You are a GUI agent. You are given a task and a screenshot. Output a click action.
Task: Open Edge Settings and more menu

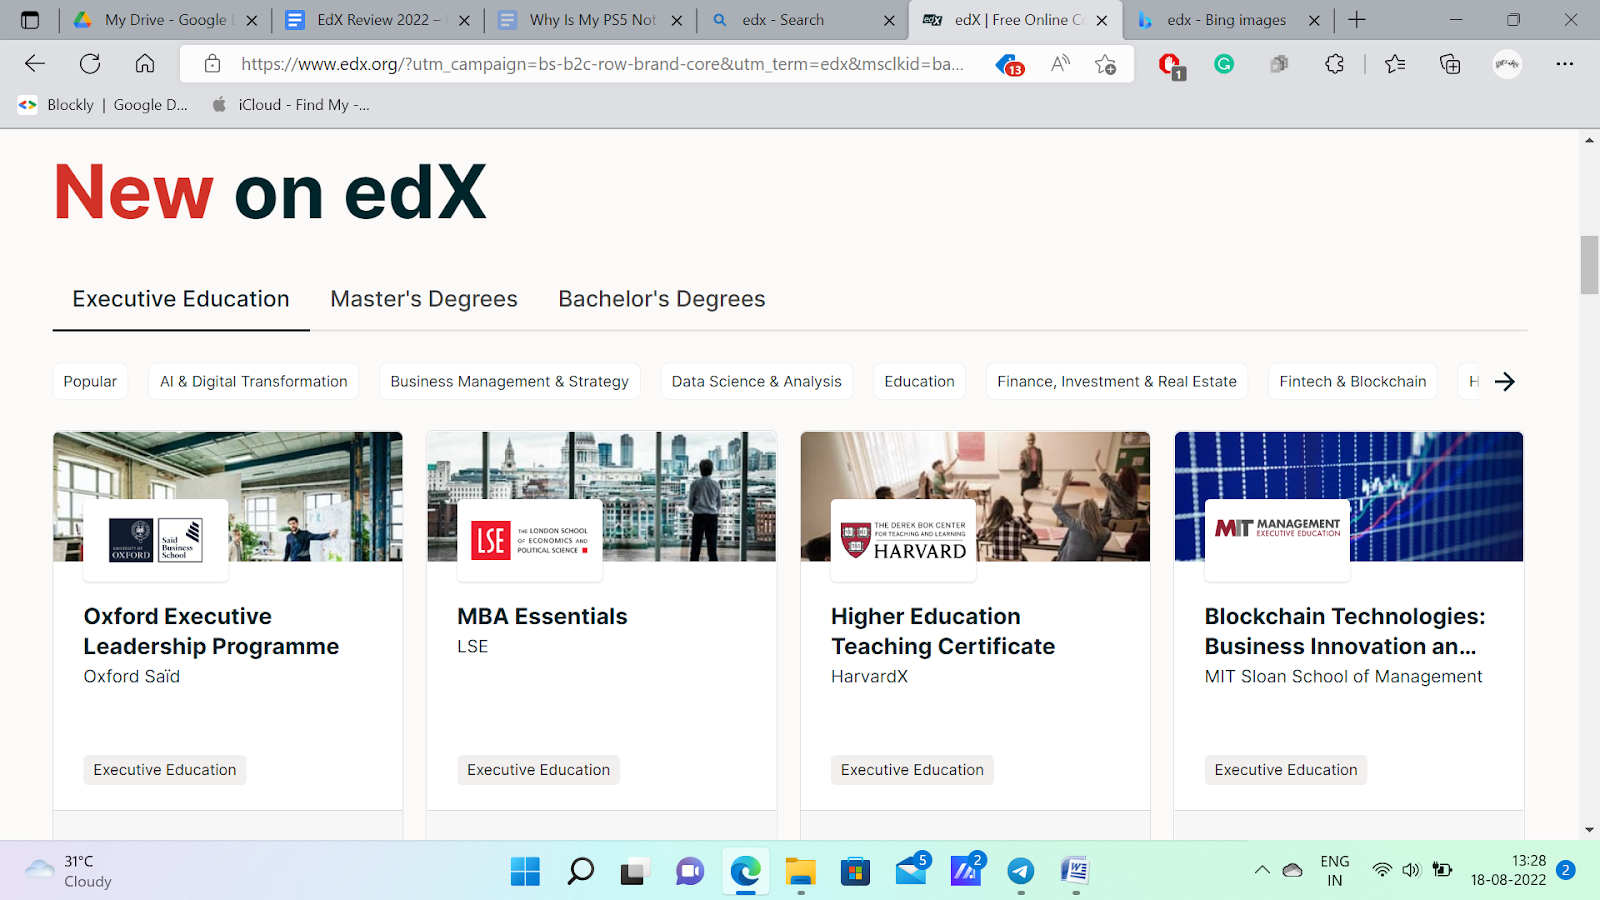pos(1565,64)
